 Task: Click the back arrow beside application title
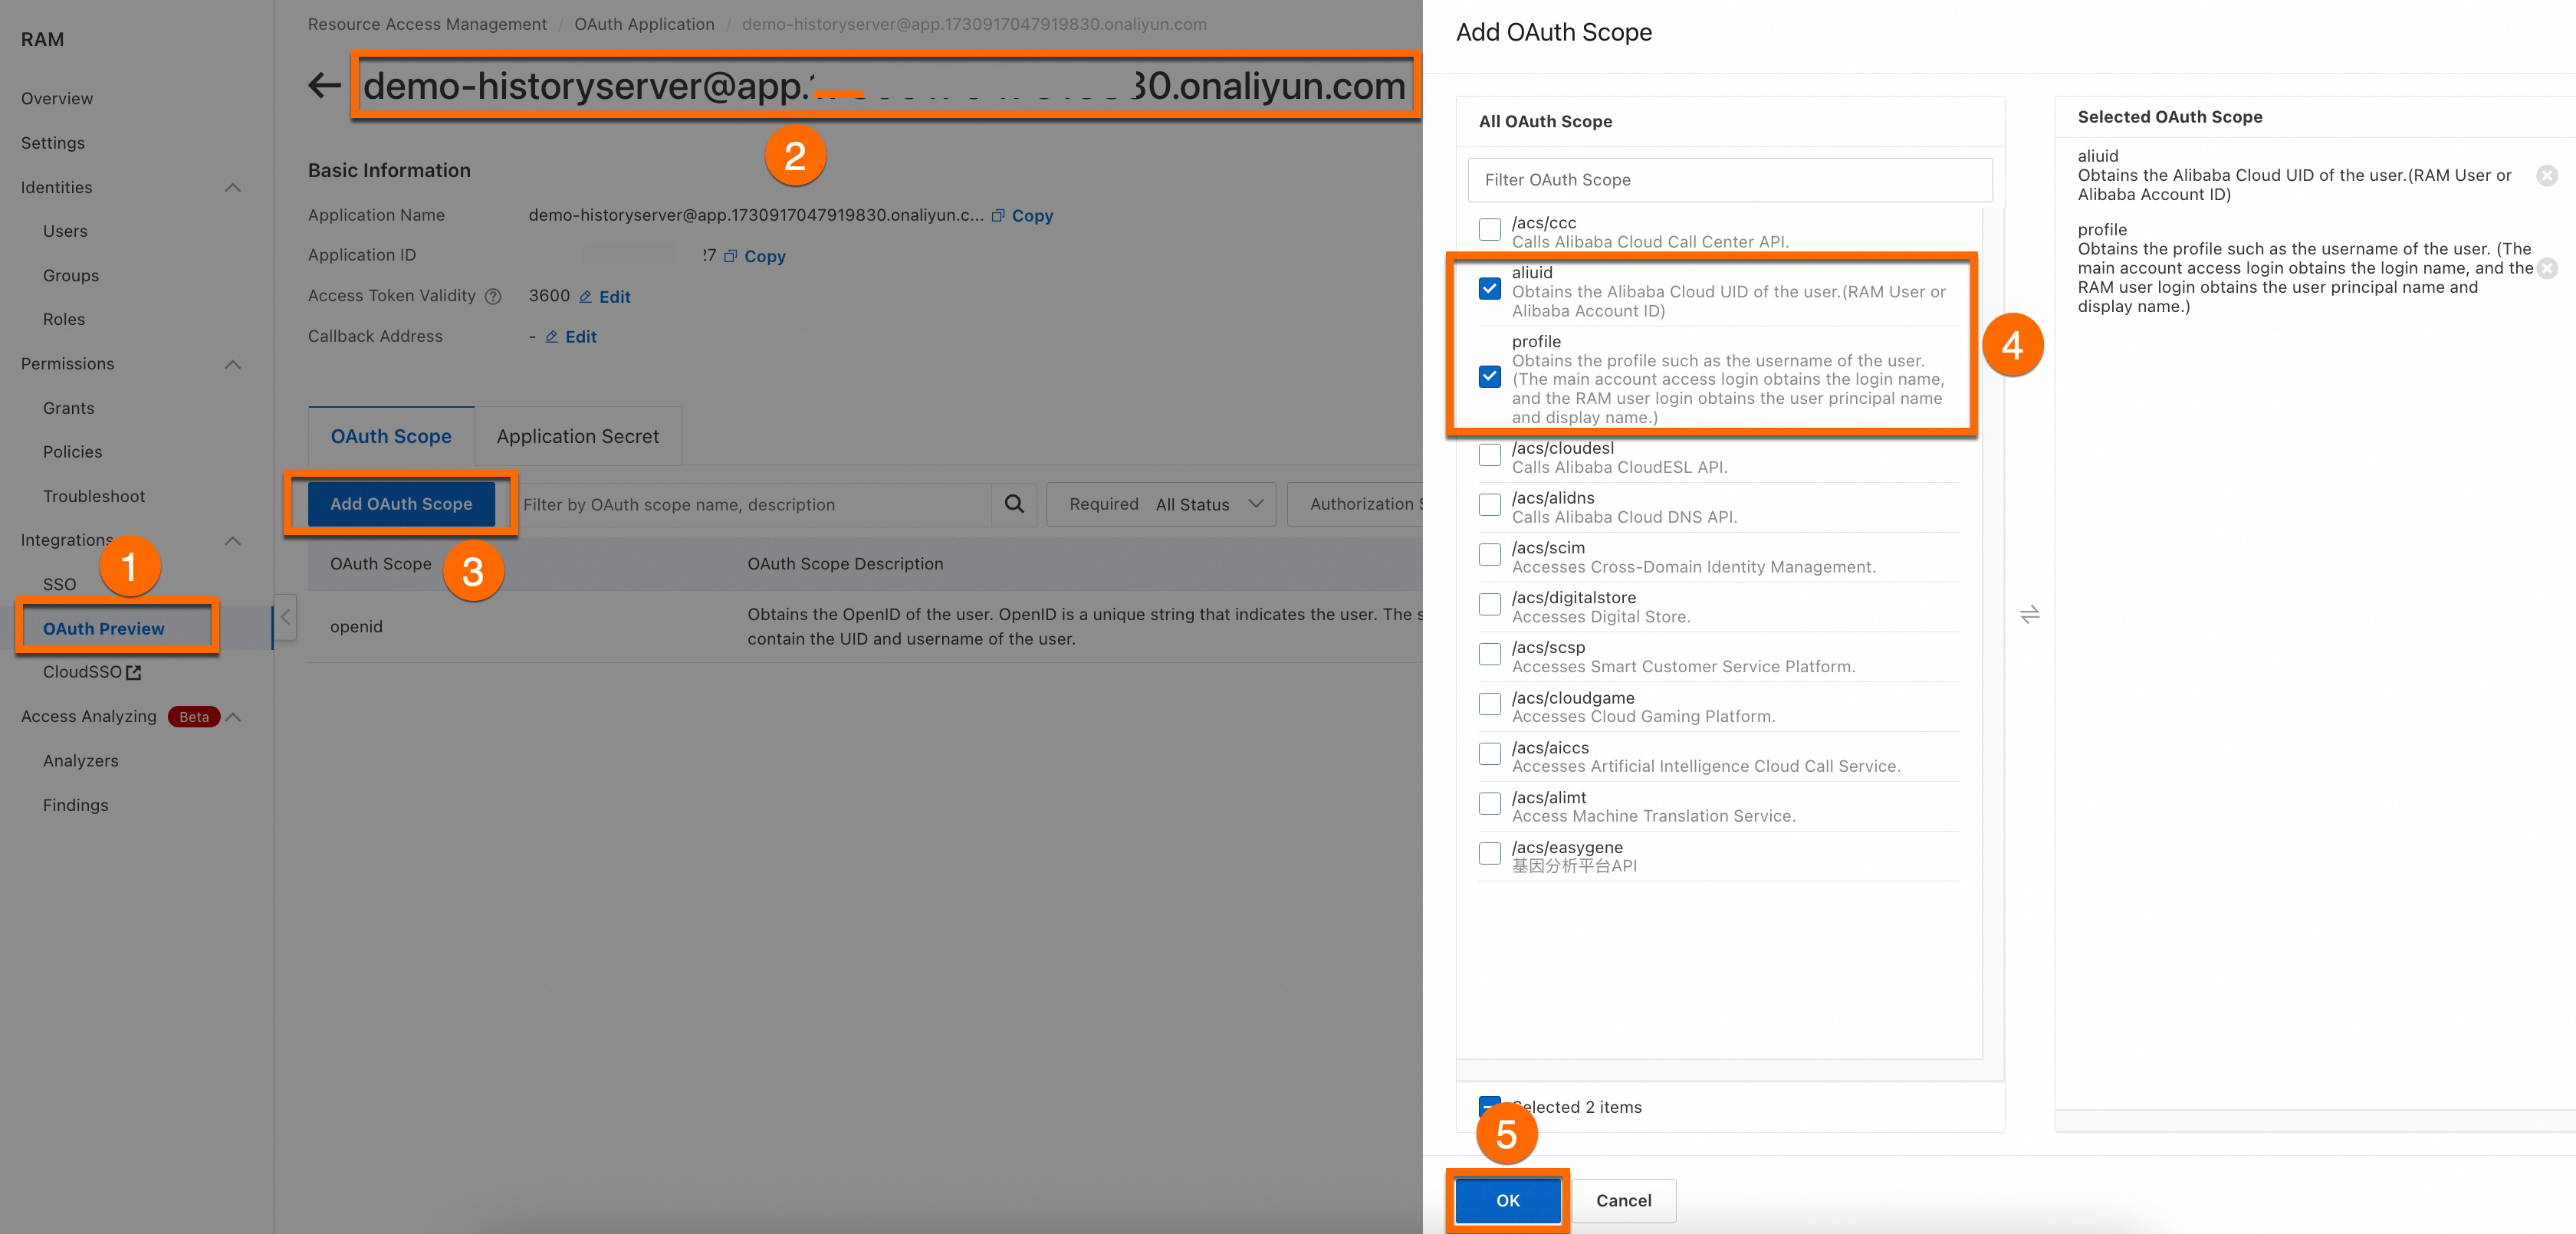[x=324, y=86]
